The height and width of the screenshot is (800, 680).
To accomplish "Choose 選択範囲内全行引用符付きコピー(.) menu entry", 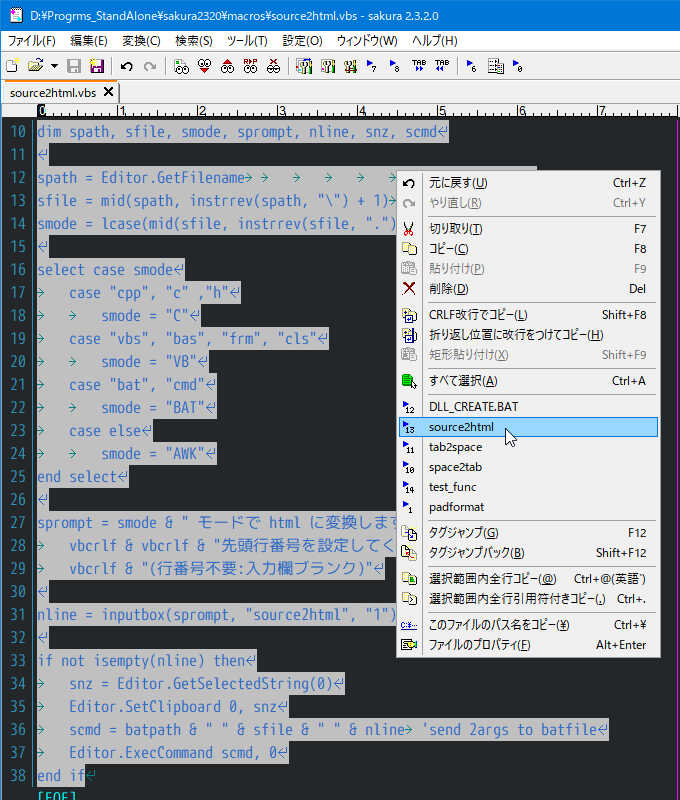I will coord(528,598).
